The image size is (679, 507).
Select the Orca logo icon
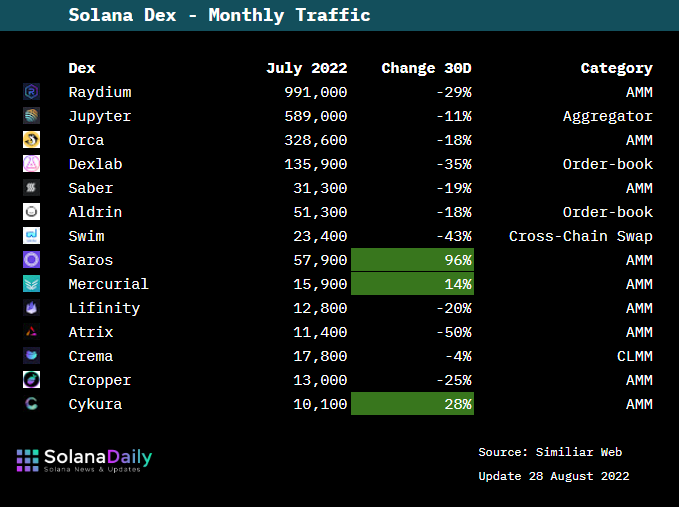pyautogui.click(x=31, y=140)
